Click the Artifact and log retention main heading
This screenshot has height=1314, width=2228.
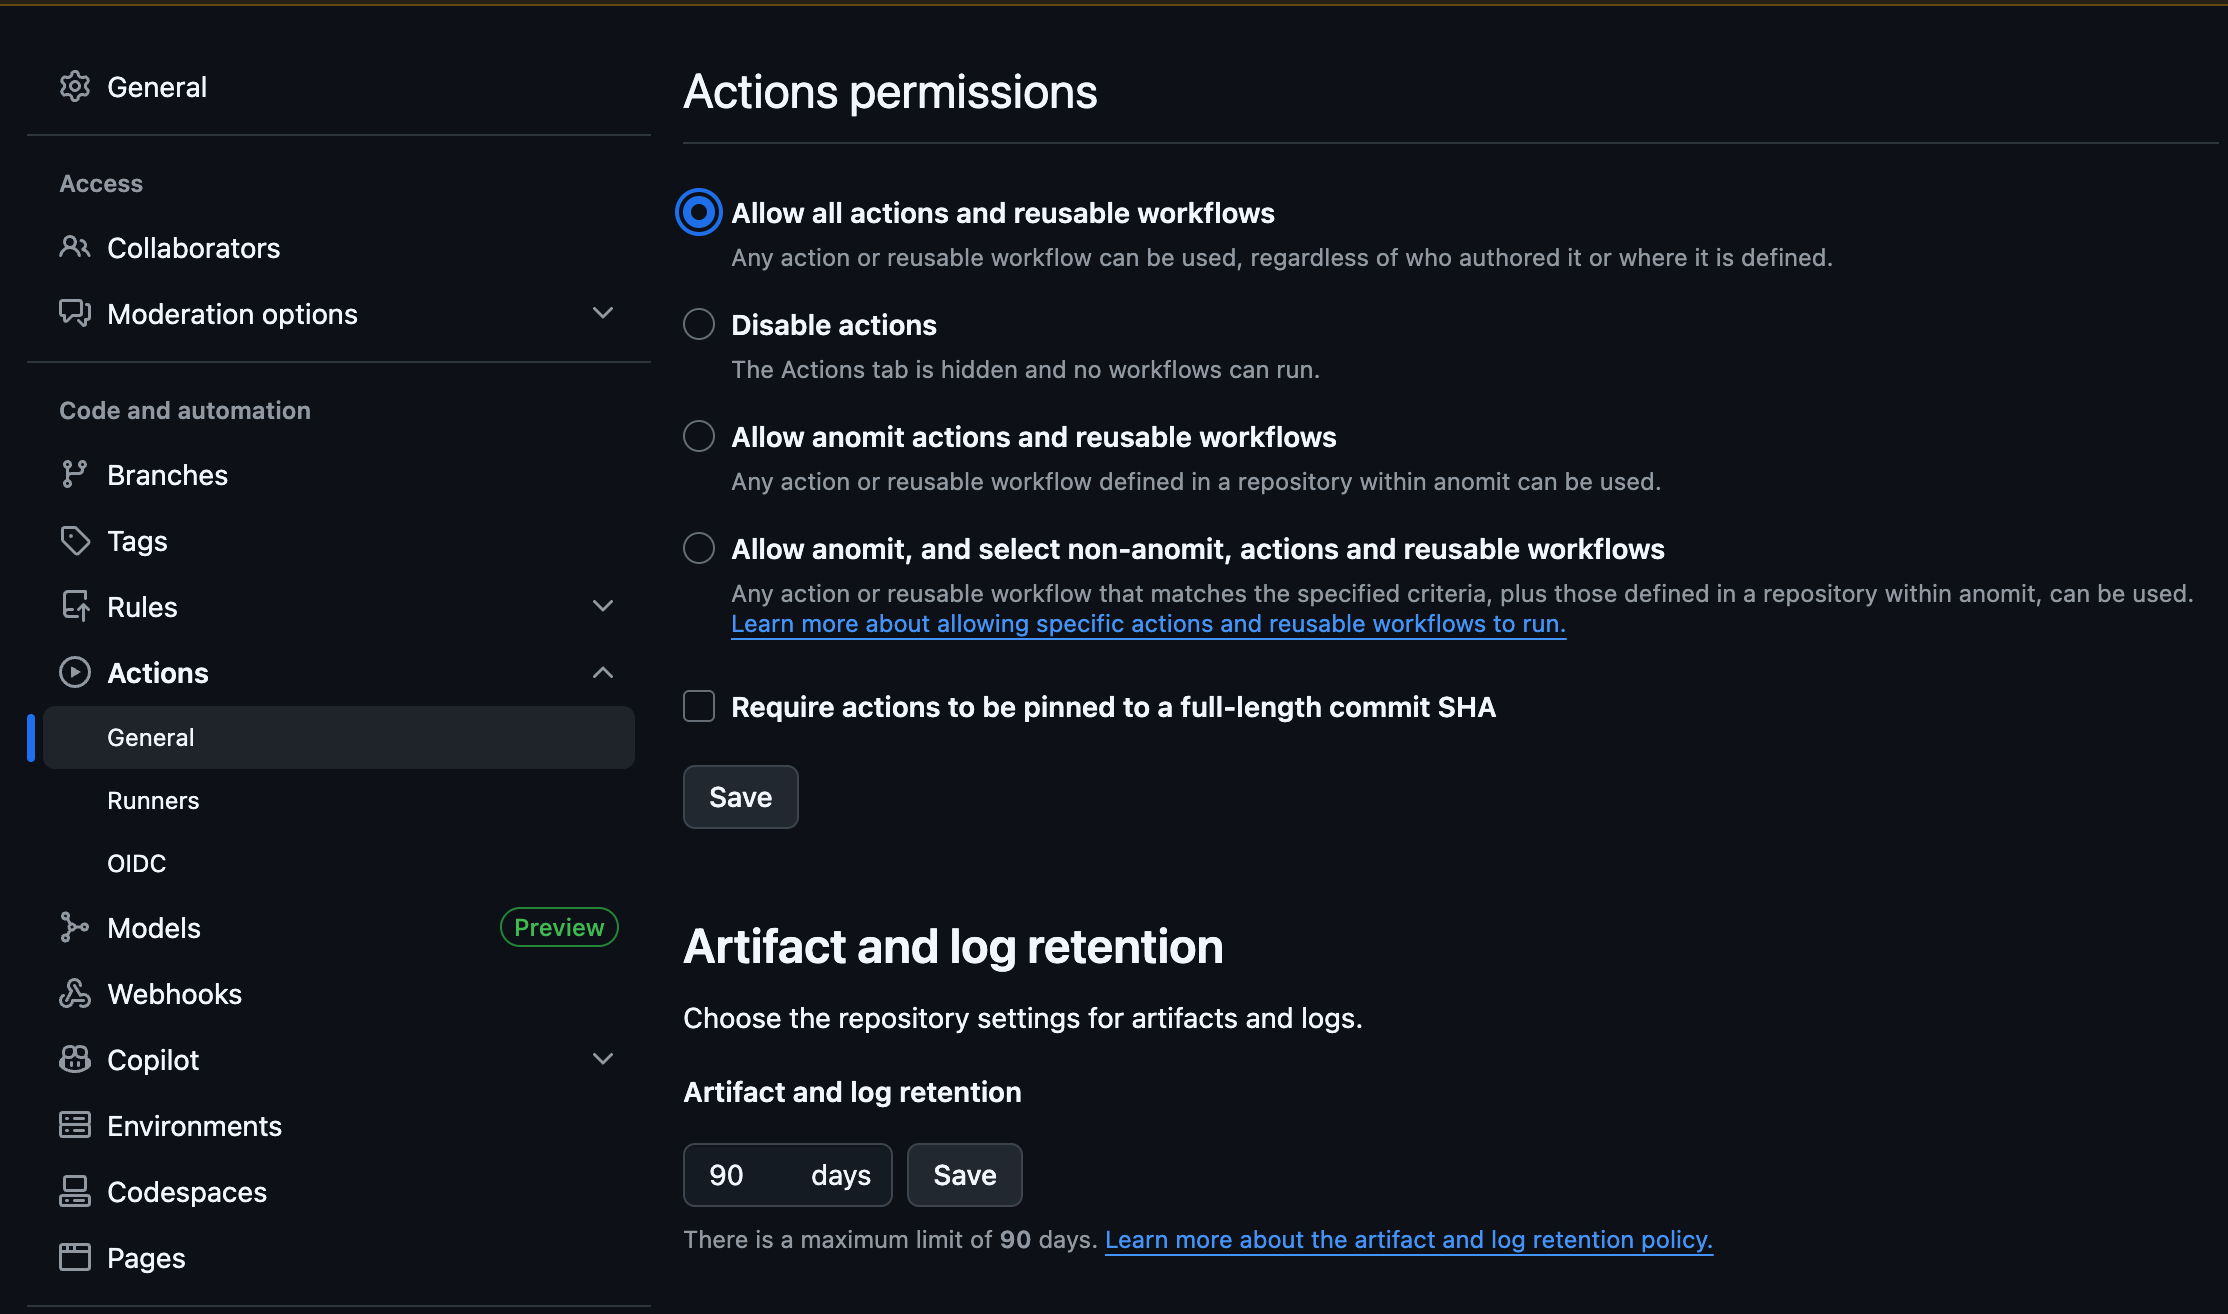[x=953, y=946]
